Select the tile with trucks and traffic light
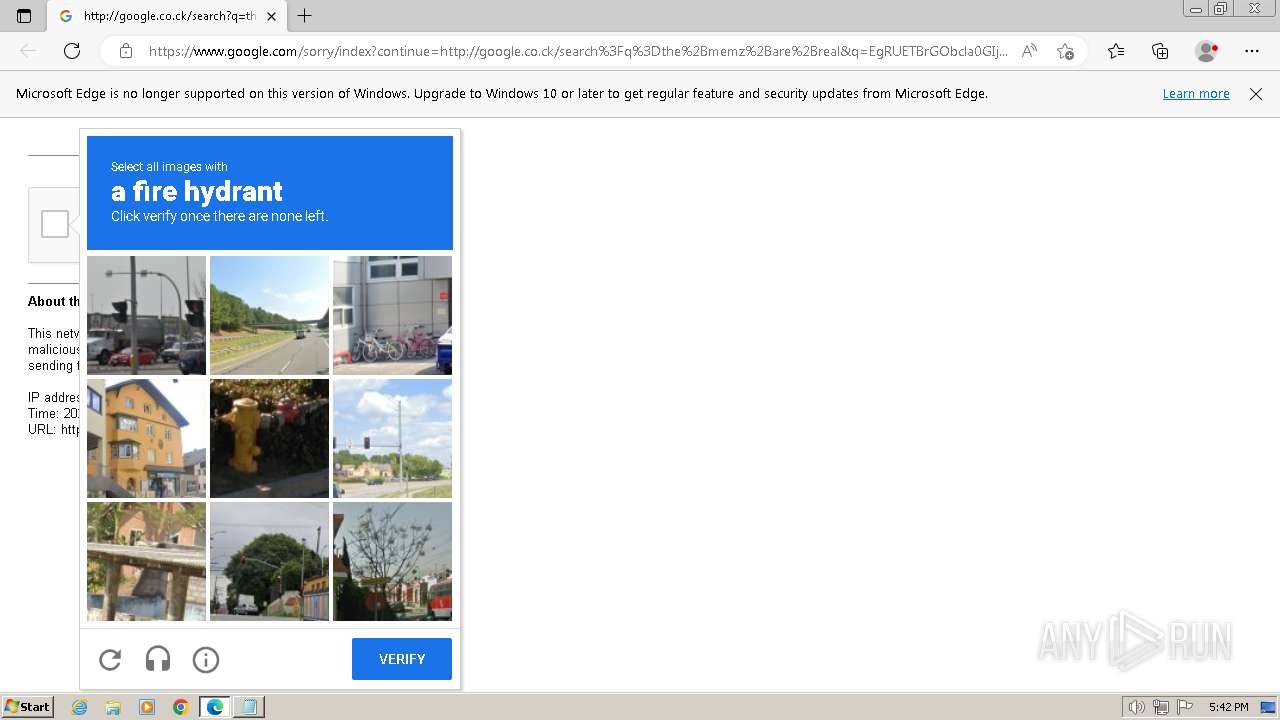The height and width of the screenshot is (720, 1280). [x=146, y=315]
